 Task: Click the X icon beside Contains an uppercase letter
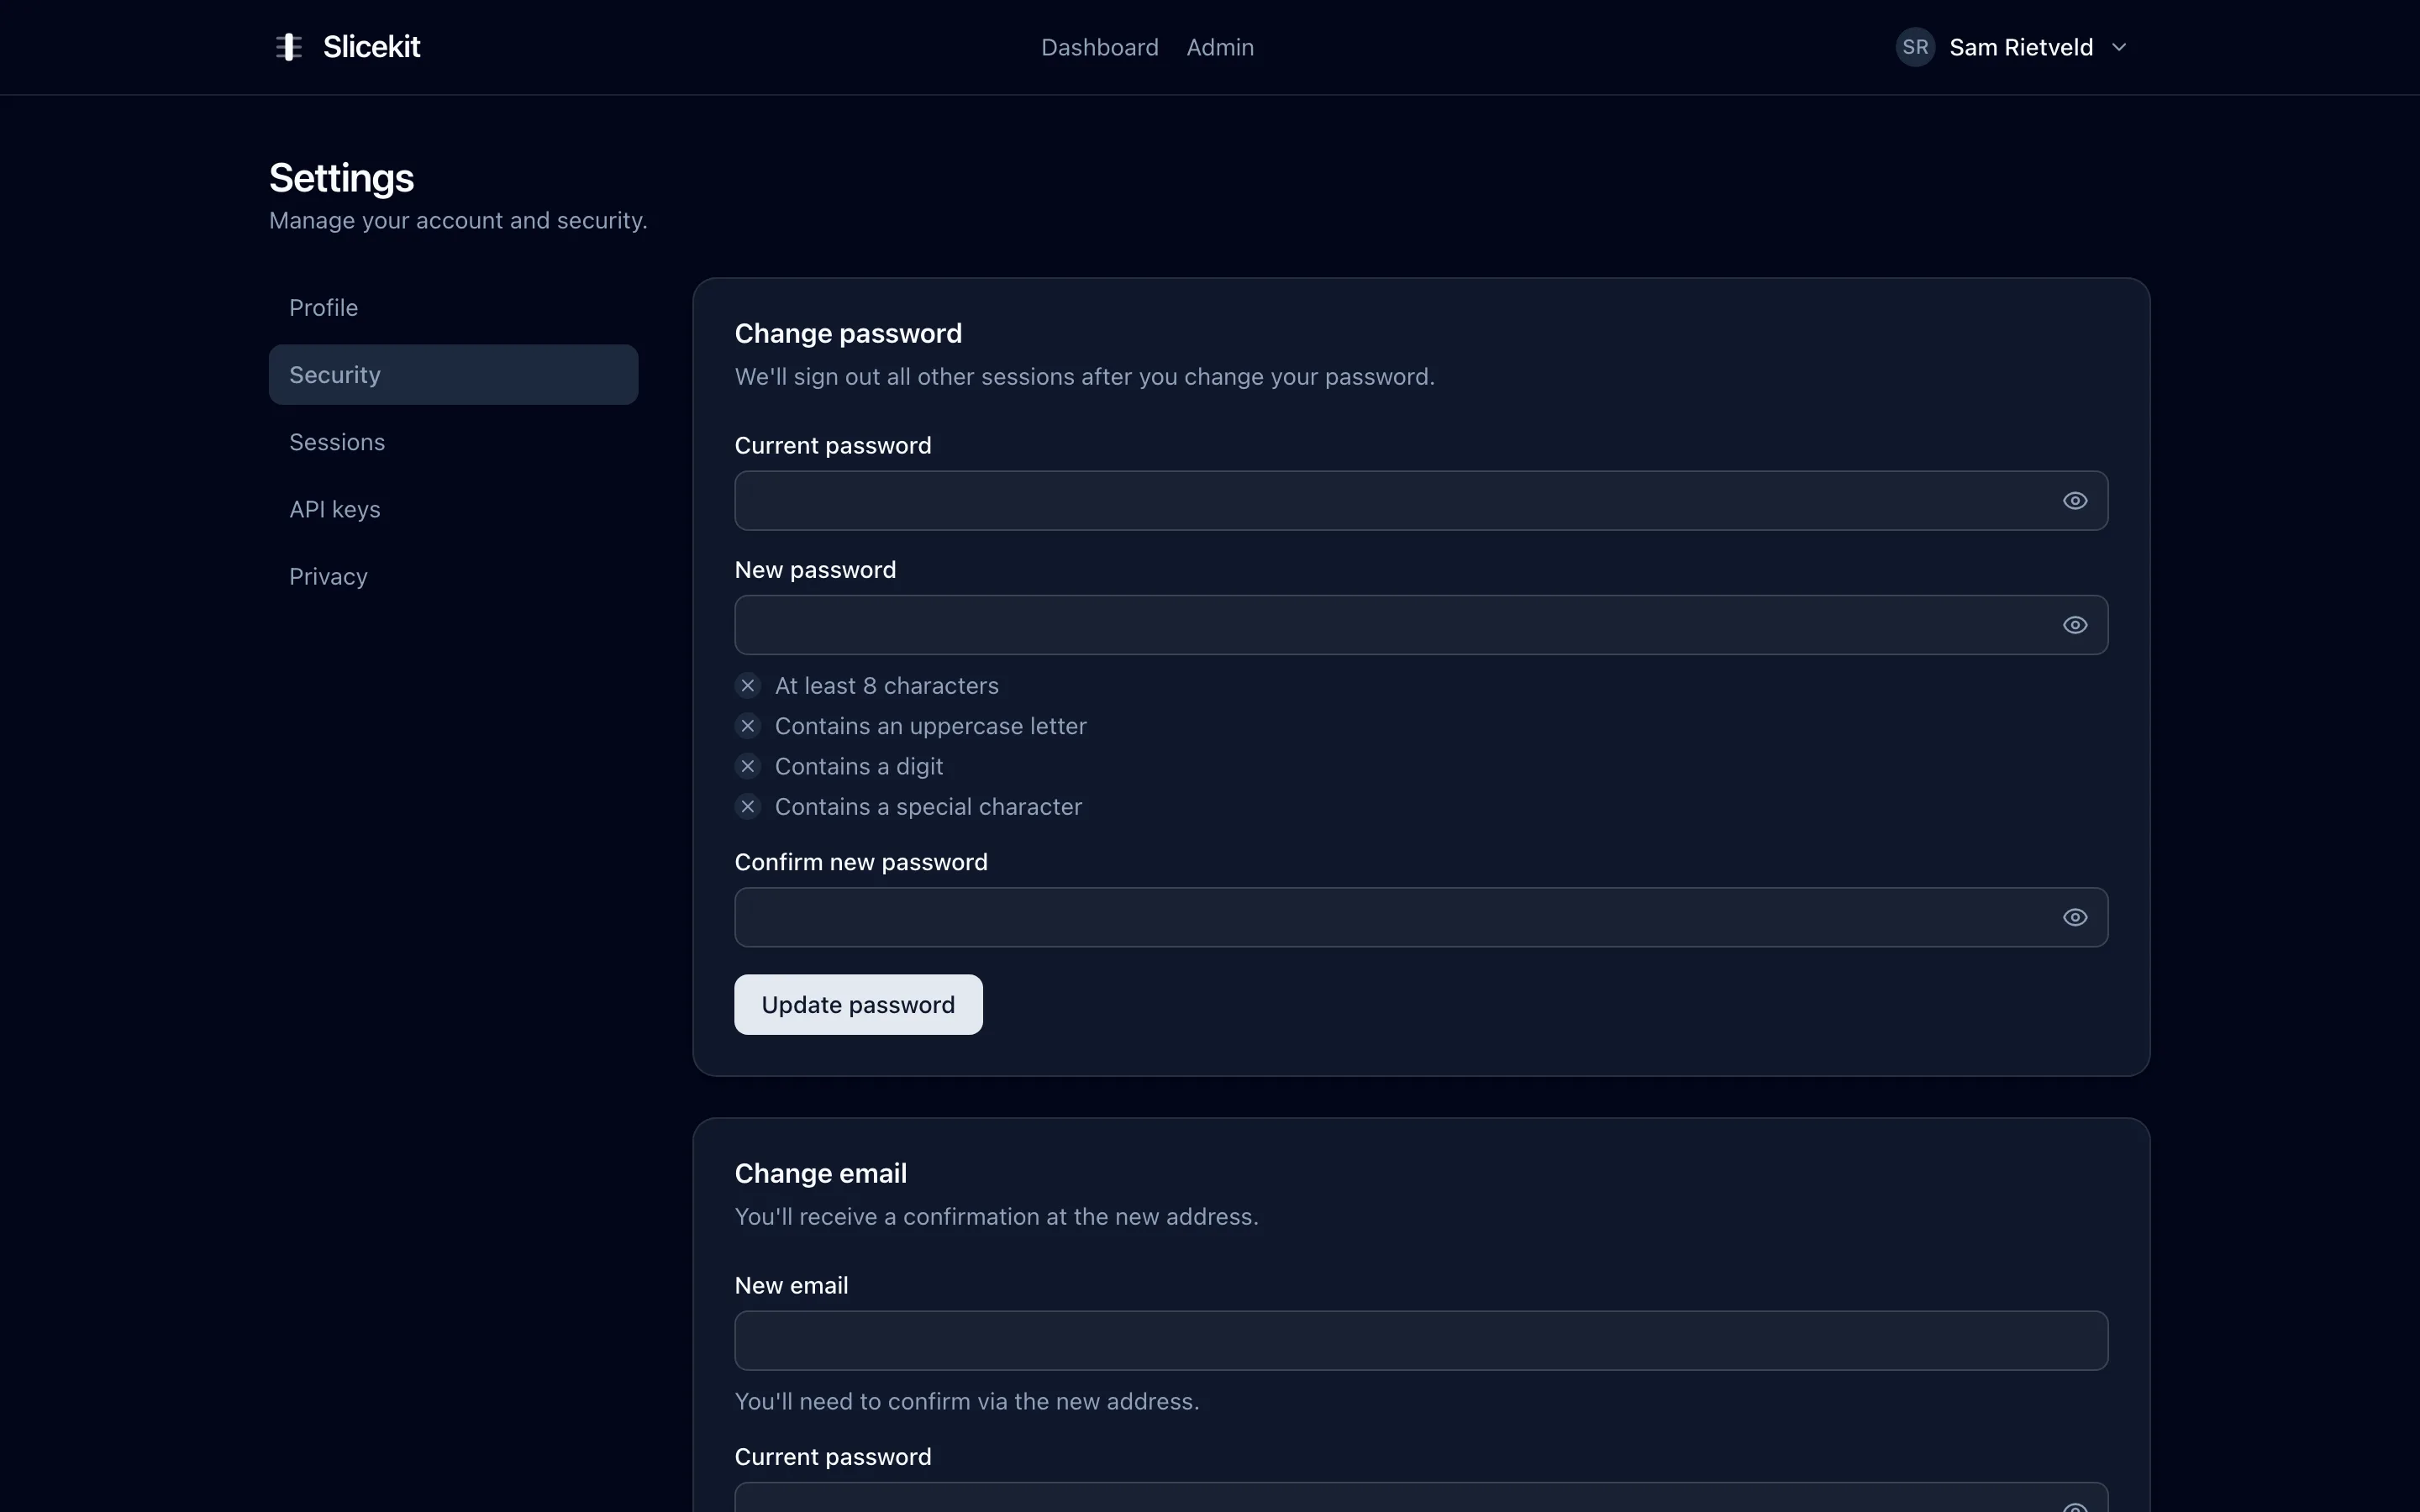(x=748, y=726)
